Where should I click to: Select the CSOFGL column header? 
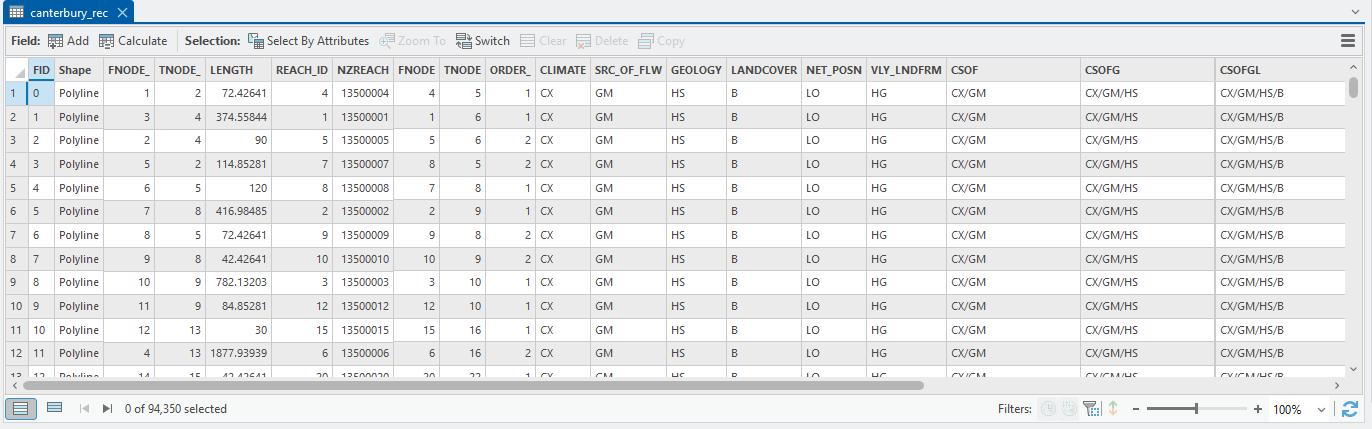coord(1281,70)
